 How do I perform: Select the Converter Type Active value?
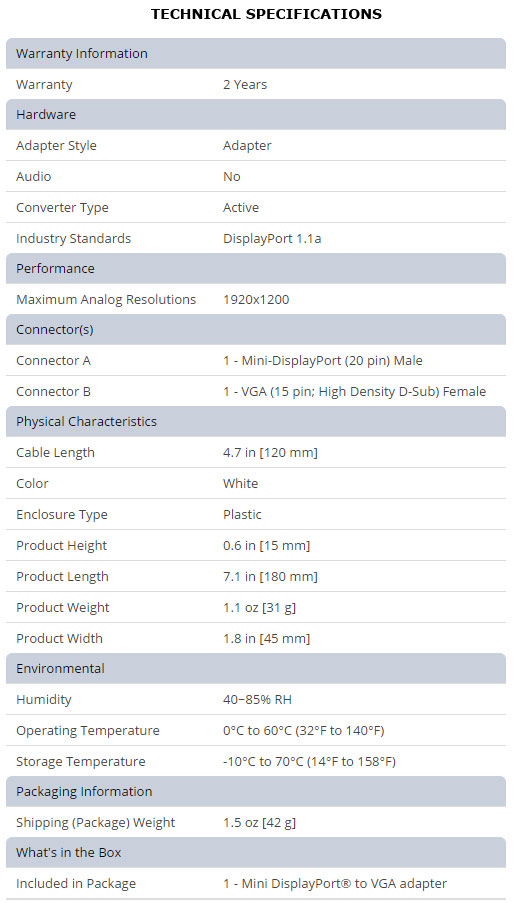pos(241,207)
